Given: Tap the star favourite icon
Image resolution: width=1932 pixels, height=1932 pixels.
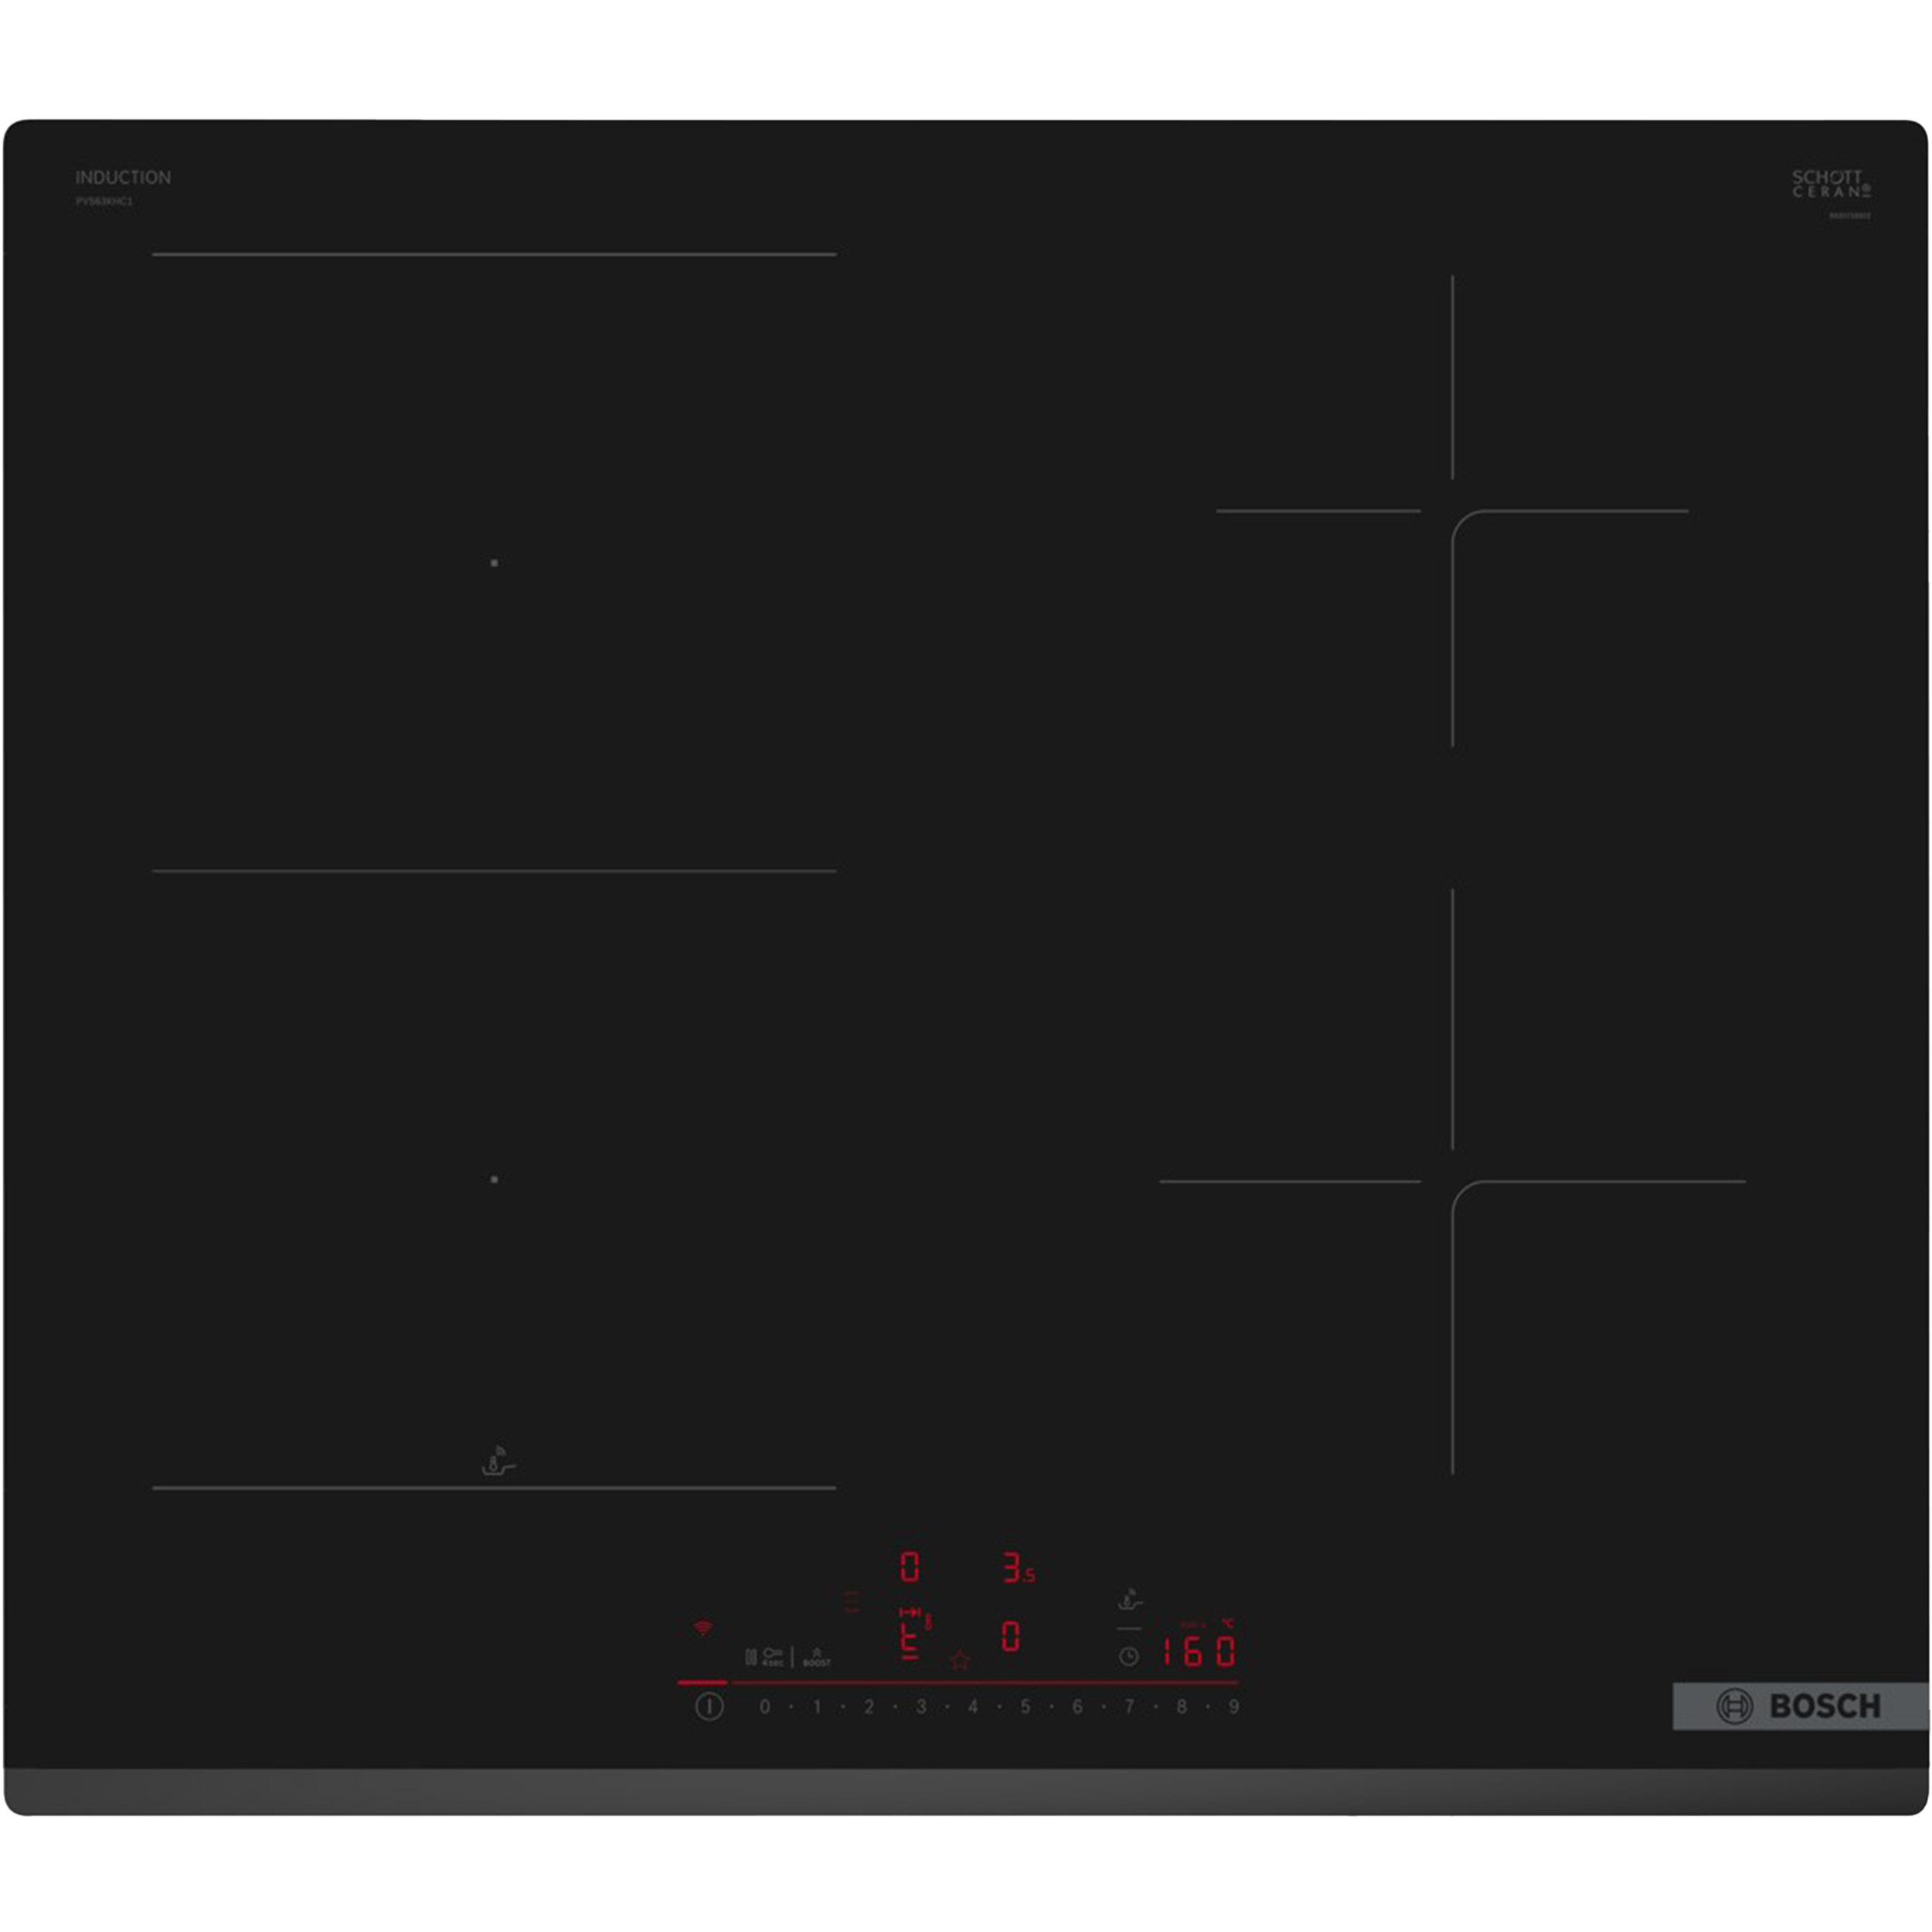Looking at the screenshot, I should point(960,1660).
